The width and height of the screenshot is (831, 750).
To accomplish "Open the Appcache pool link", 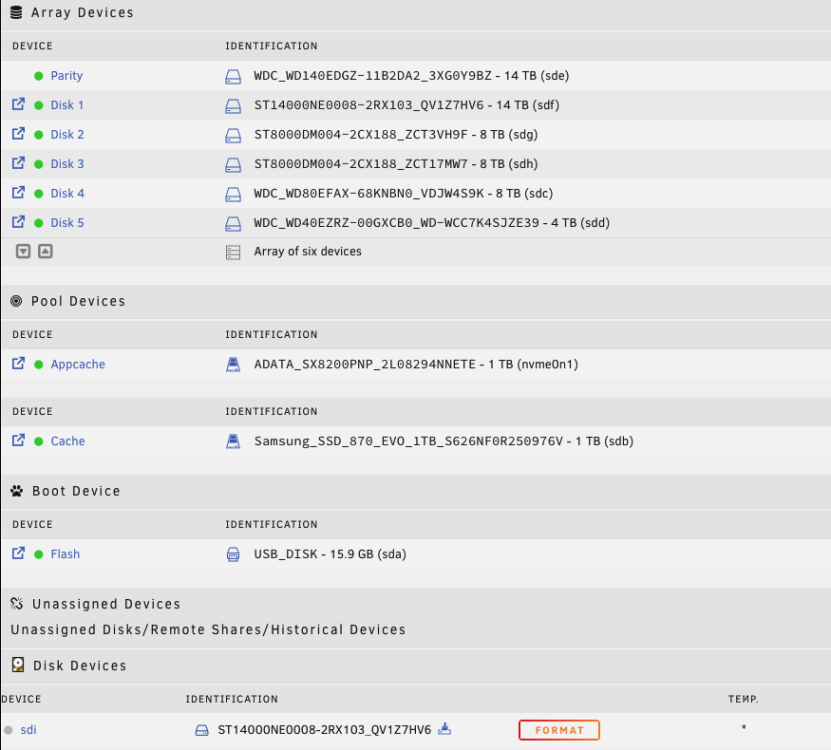I will pyautogui.click(x=78, y=364).
